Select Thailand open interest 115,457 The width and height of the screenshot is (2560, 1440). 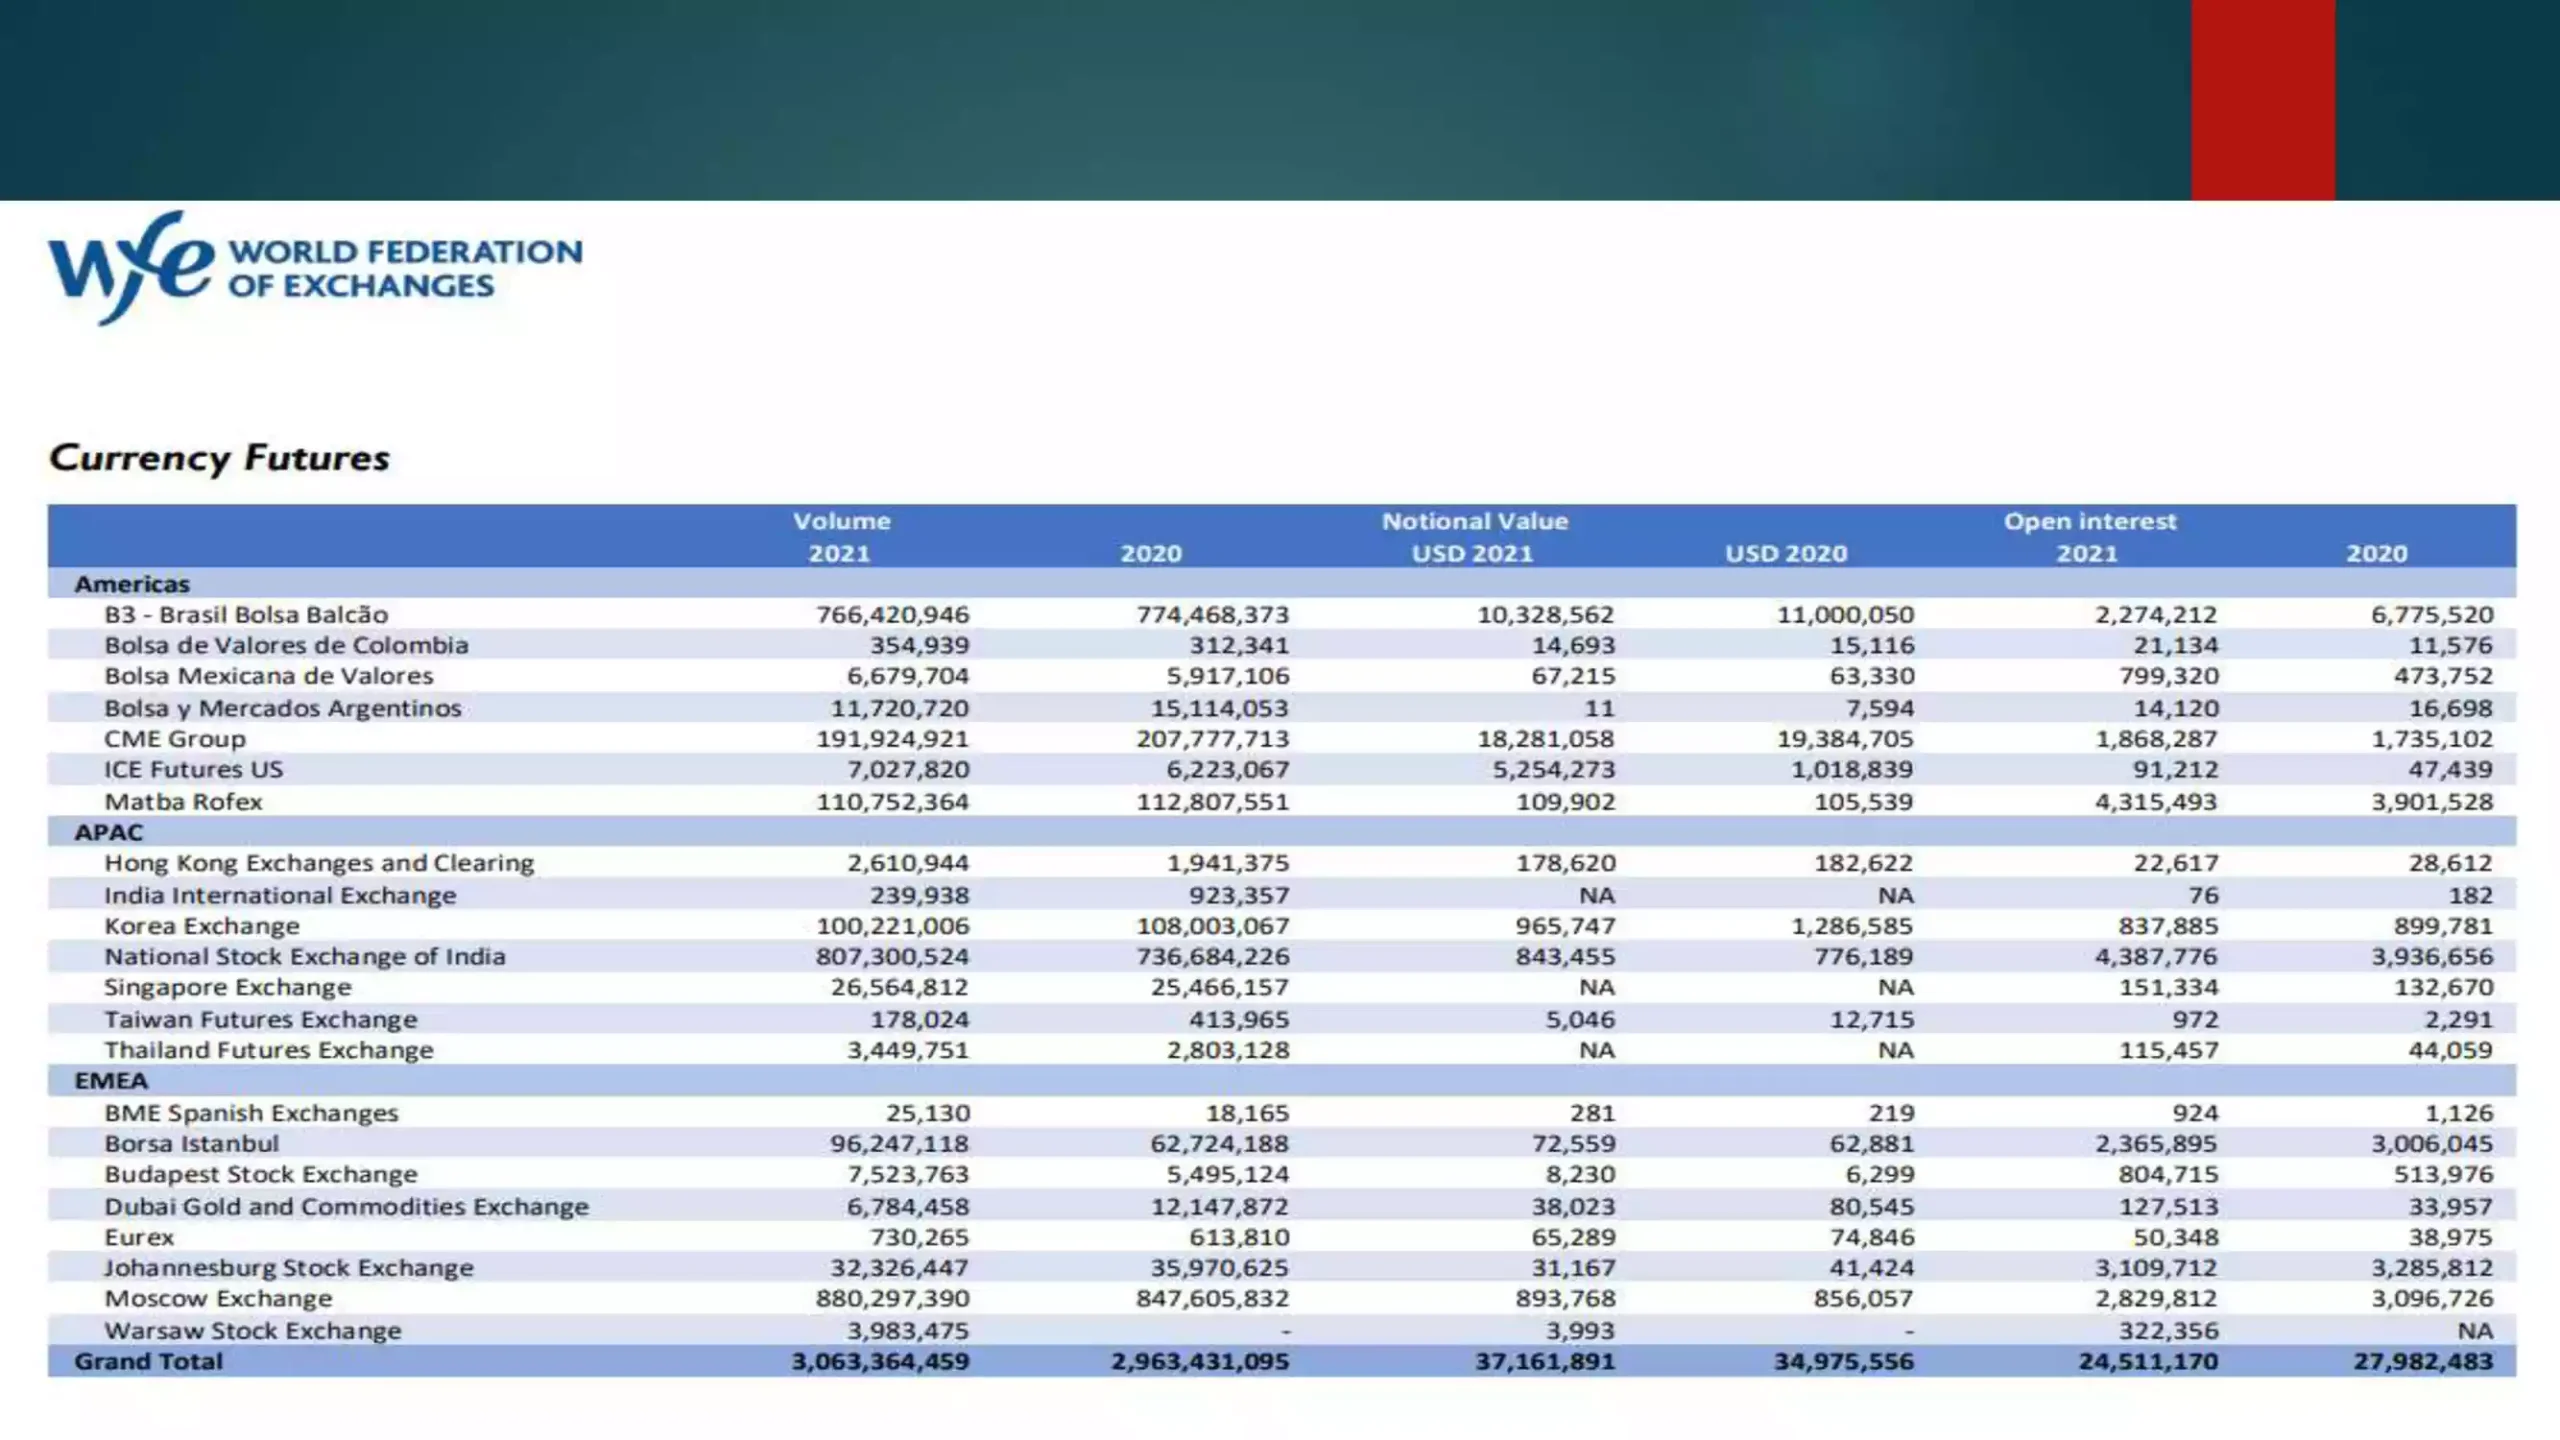[2168, 1050]
